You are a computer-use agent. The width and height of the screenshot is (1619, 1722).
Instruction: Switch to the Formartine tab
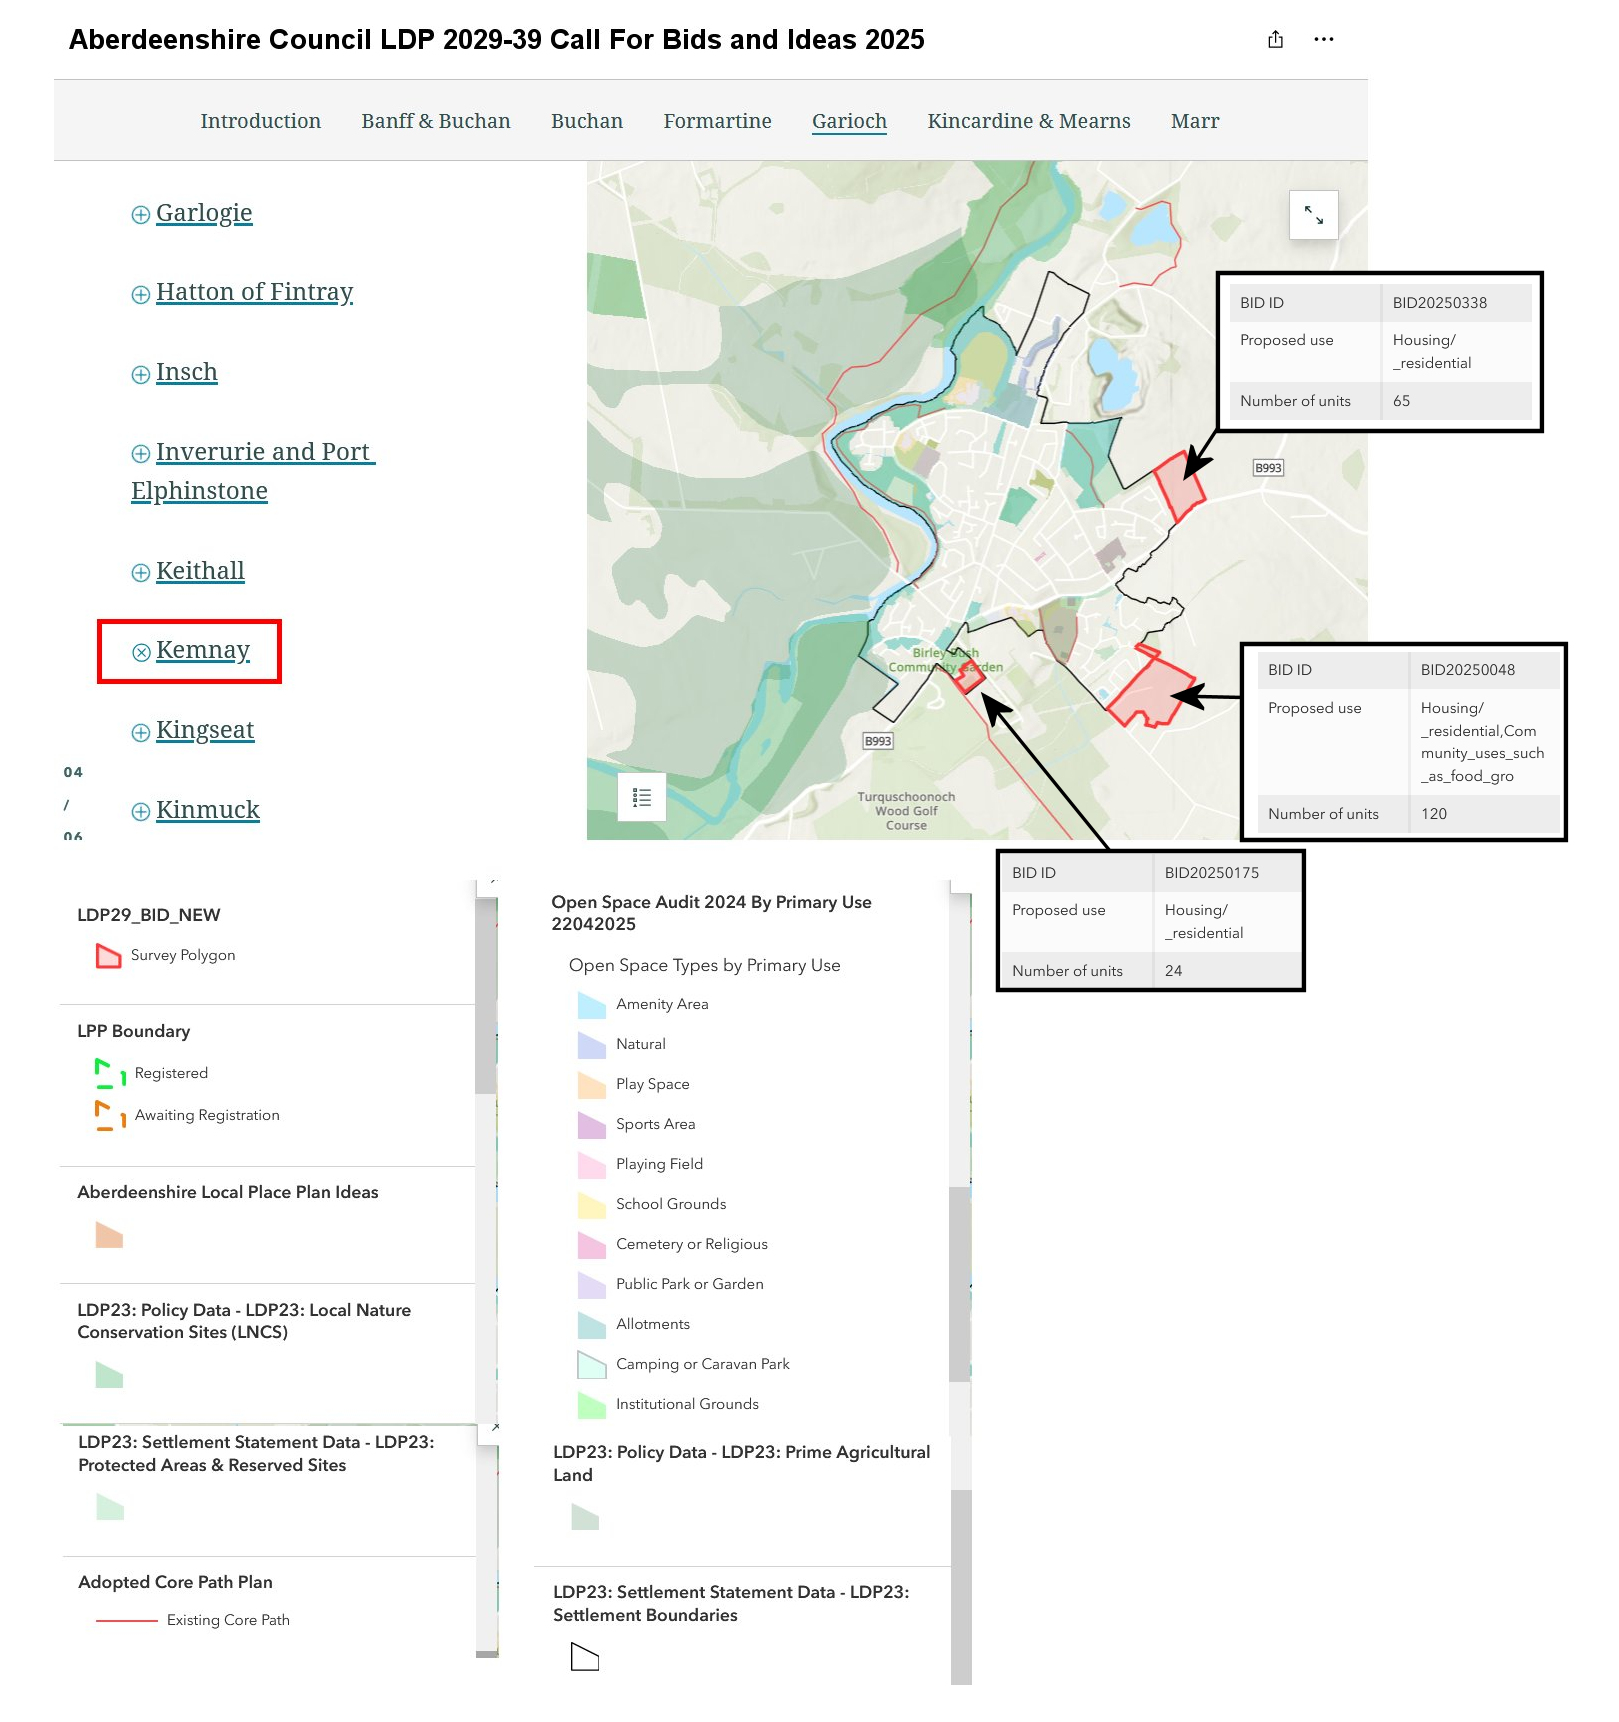(x=717, y=121)
